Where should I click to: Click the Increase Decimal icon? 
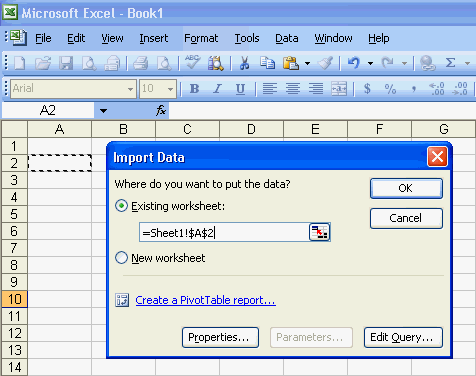pos(437,89)
